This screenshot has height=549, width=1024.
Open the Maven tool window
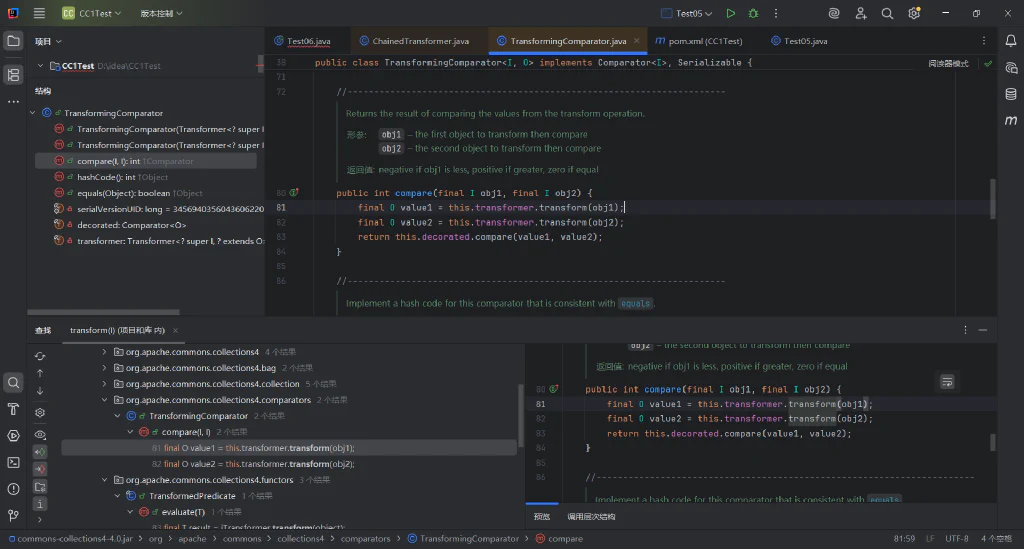(x=1010, y=120)
